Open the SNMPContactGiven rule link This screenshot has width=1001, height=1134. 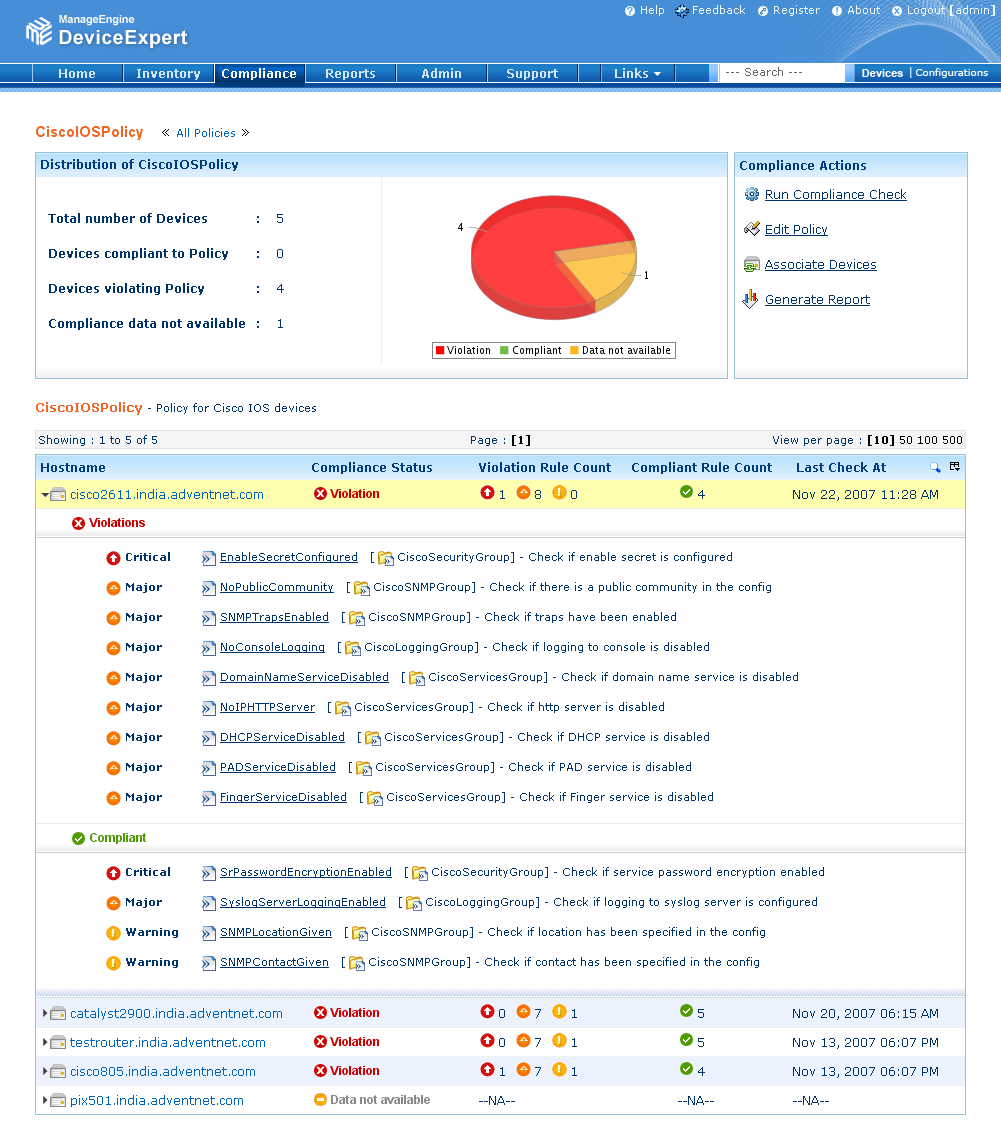[274, 963]
